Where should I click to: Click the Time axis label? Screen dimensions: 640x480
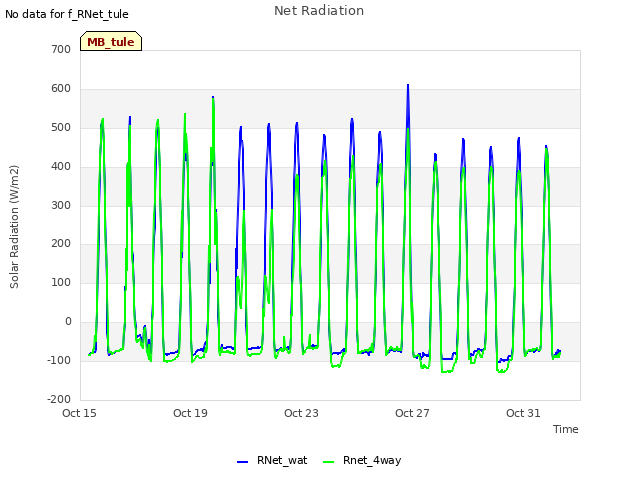click(565, 429)
